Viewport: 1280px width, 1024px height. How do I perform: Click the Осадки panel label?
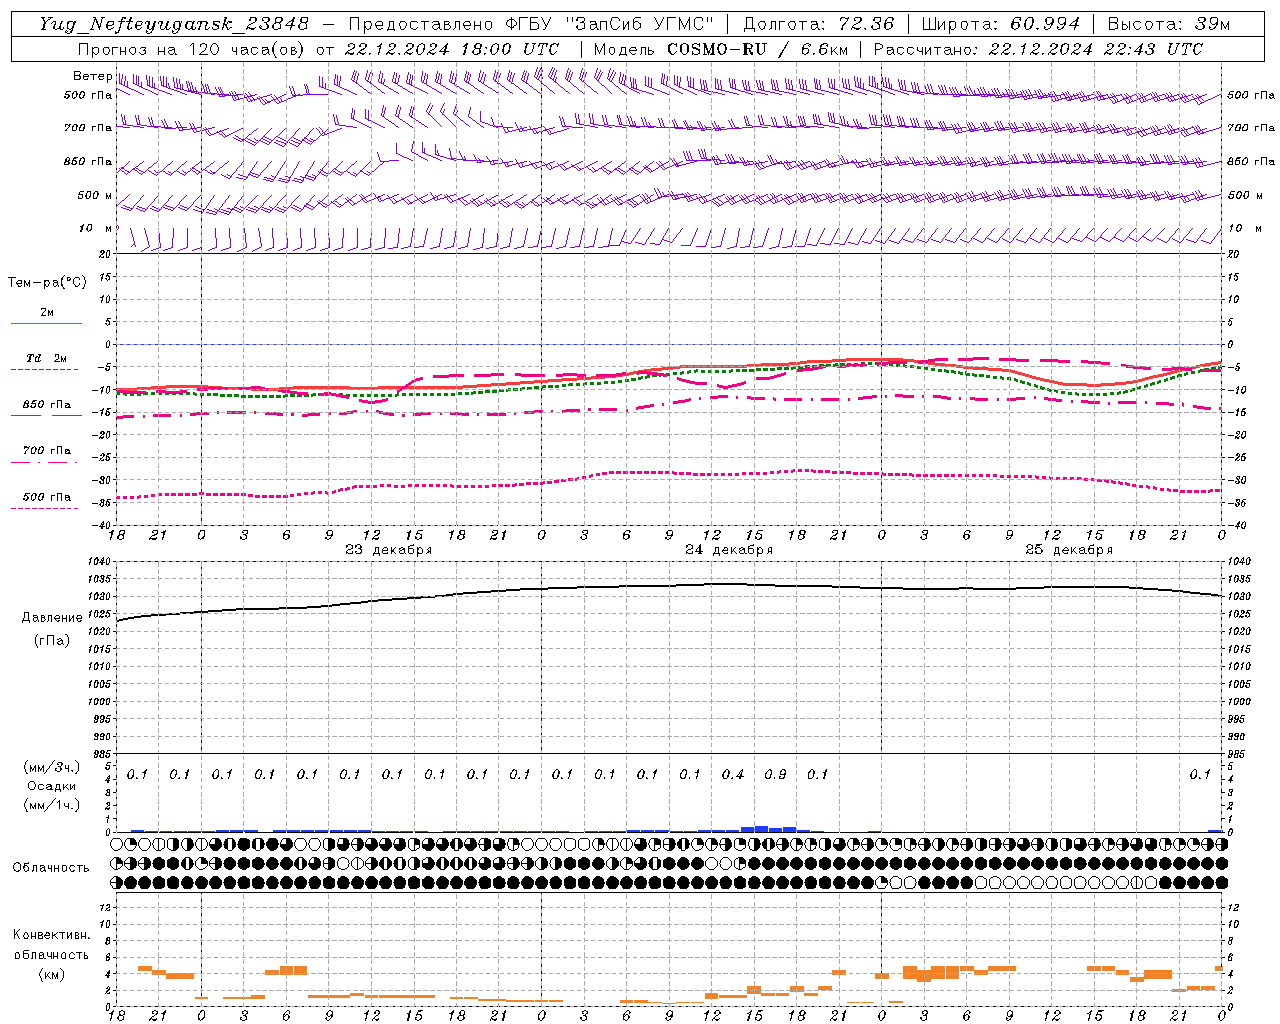pyautogui.click(x=52, y=786)
